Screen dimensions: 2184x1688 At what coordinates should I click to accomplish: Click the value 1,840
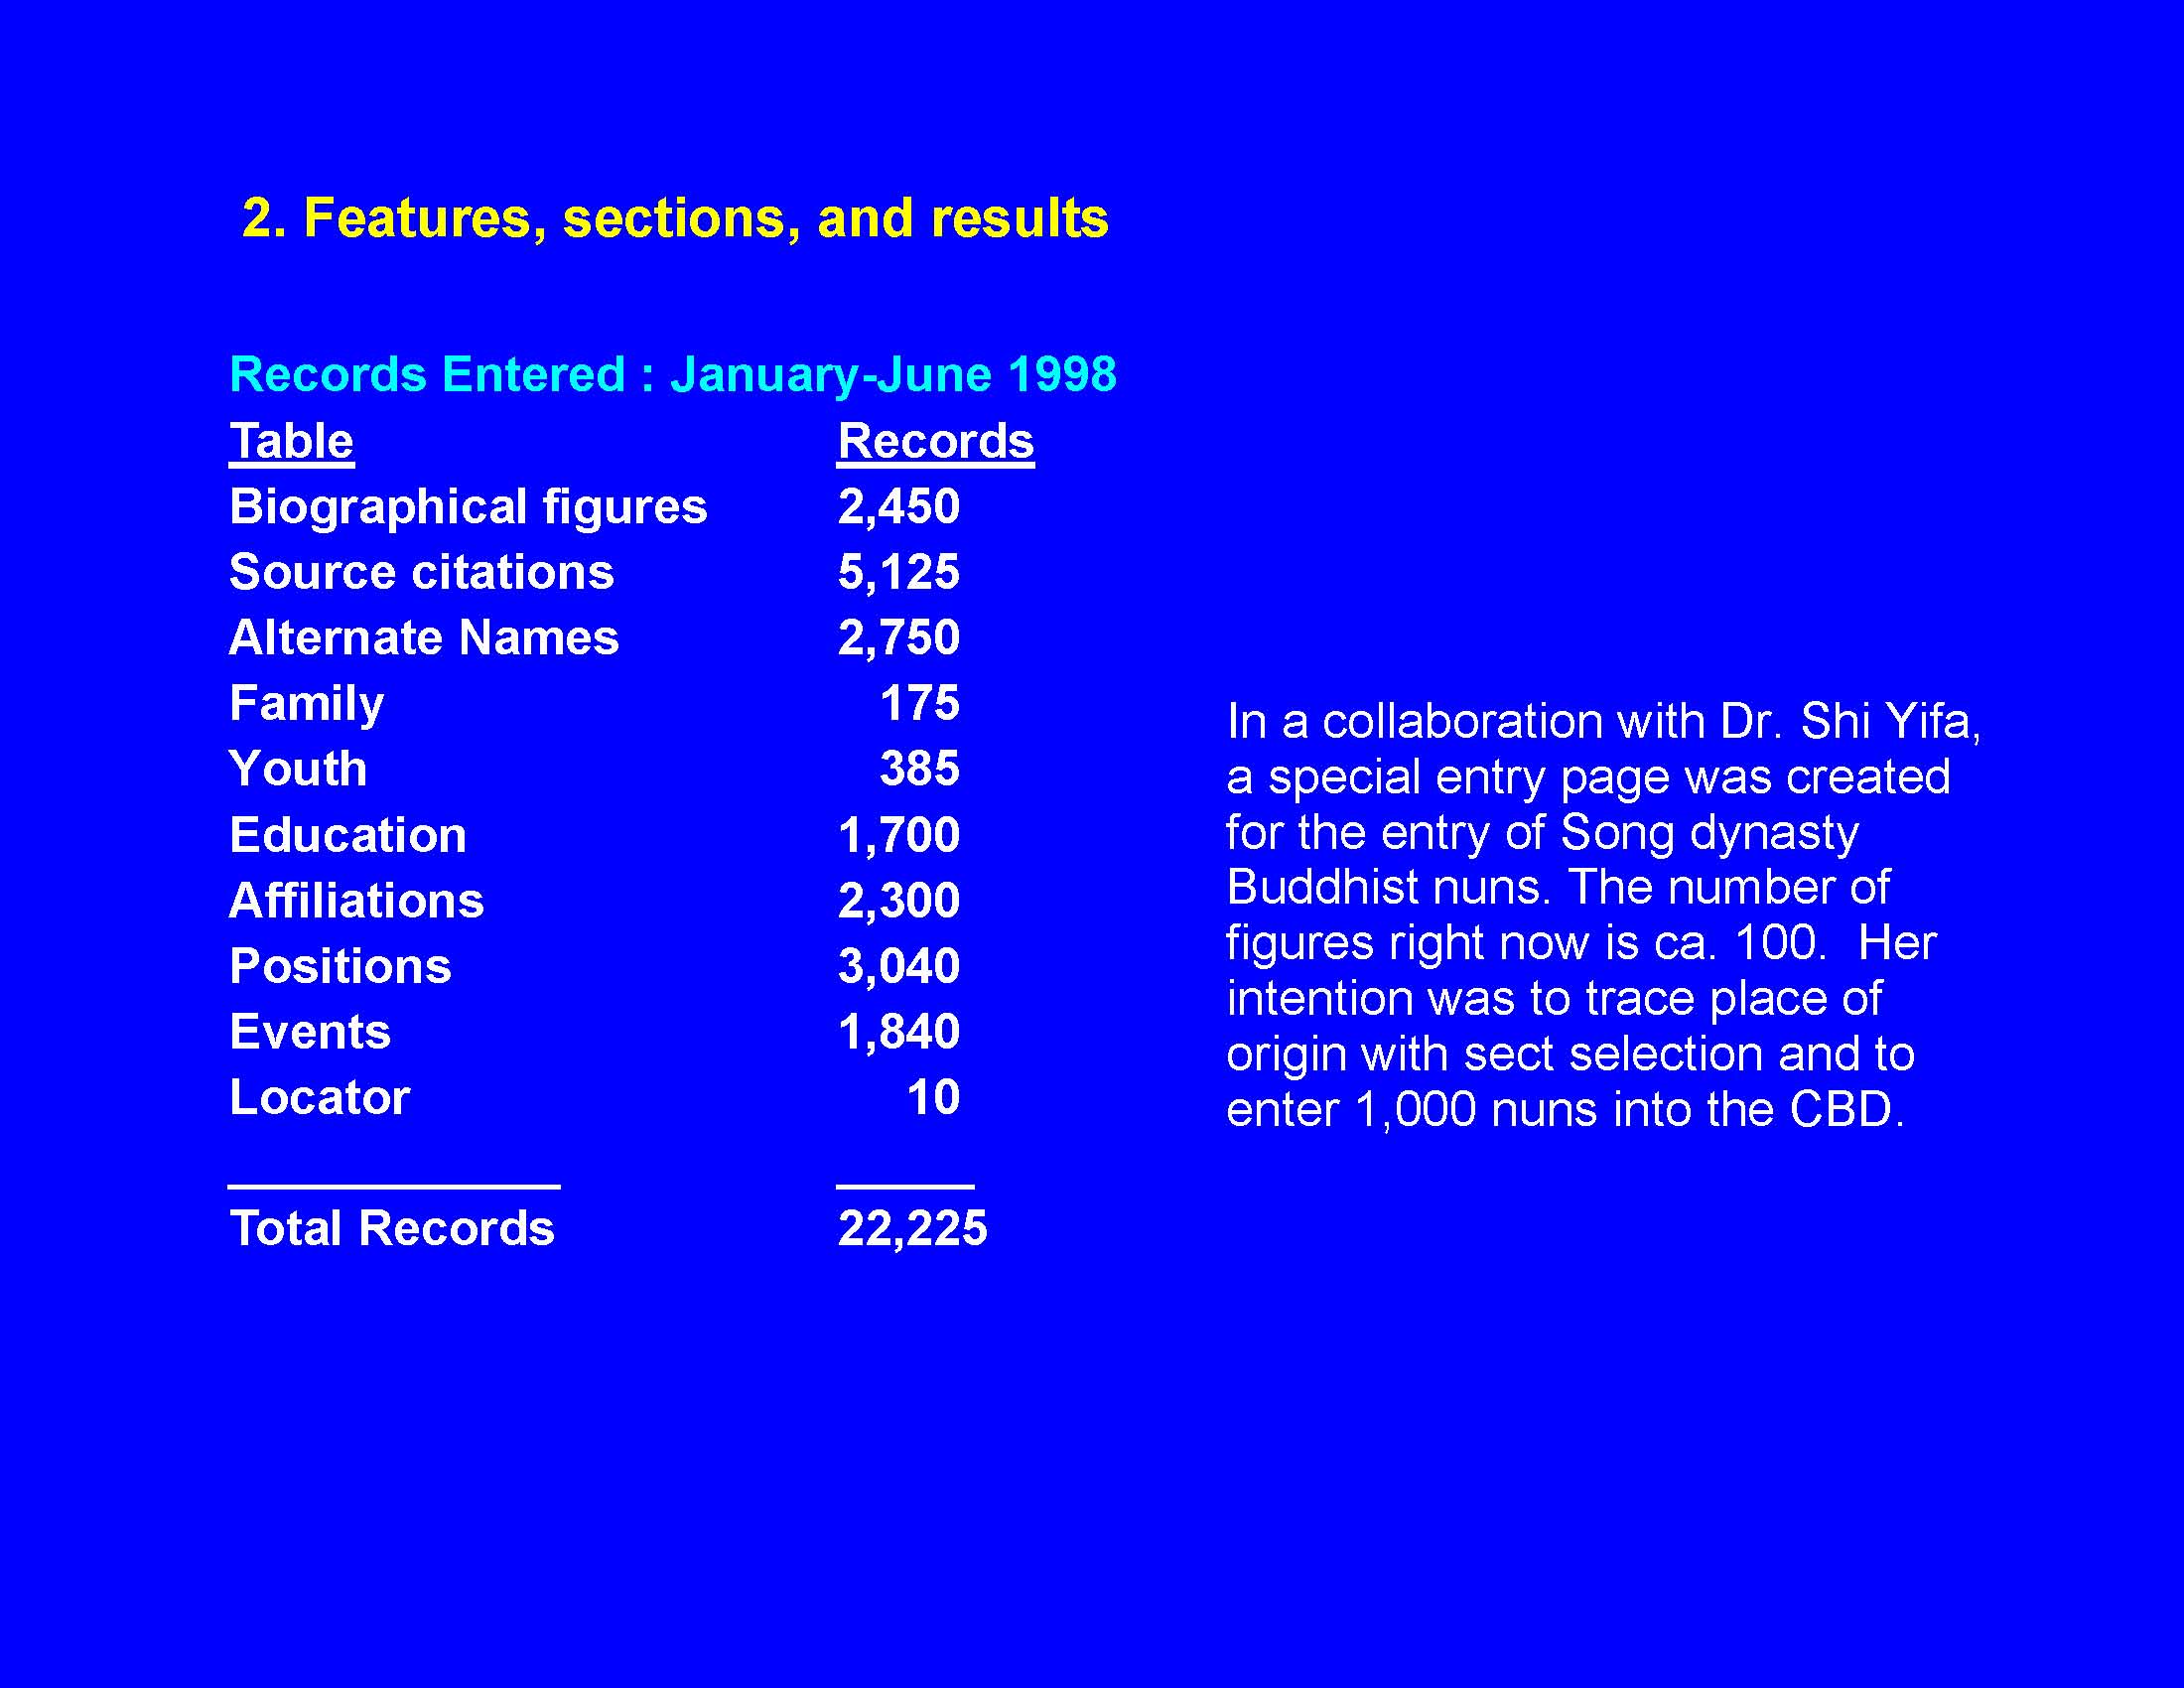coord(899,1032)
